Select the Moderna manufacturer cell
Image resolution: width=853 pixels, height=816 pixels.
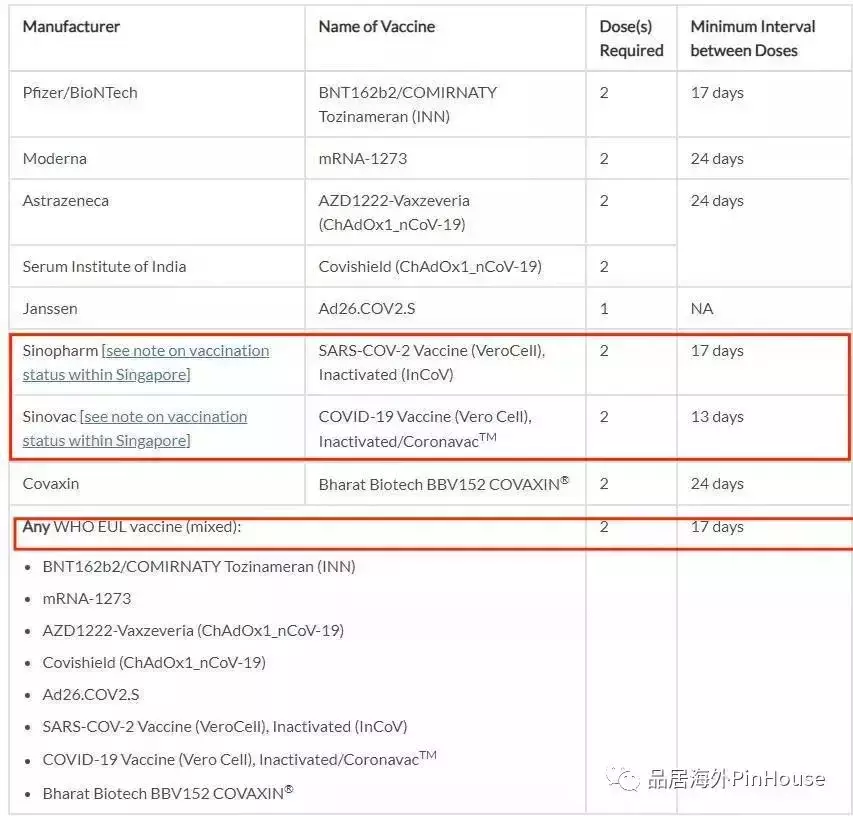click(55, 159)
